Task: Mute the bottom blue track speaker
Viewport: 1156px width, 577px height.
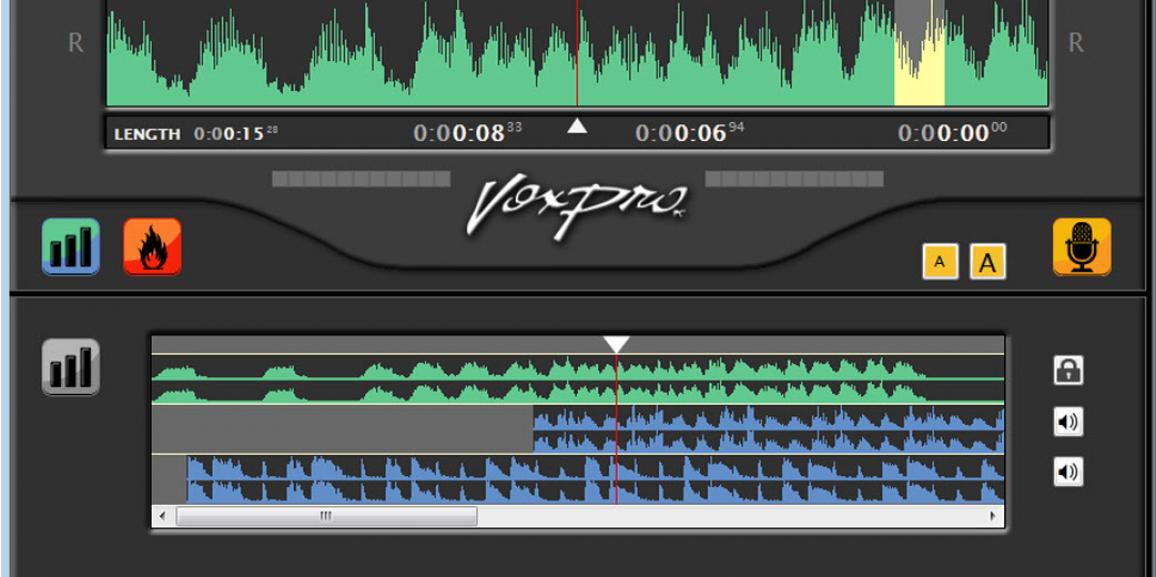Action: 1068,472
